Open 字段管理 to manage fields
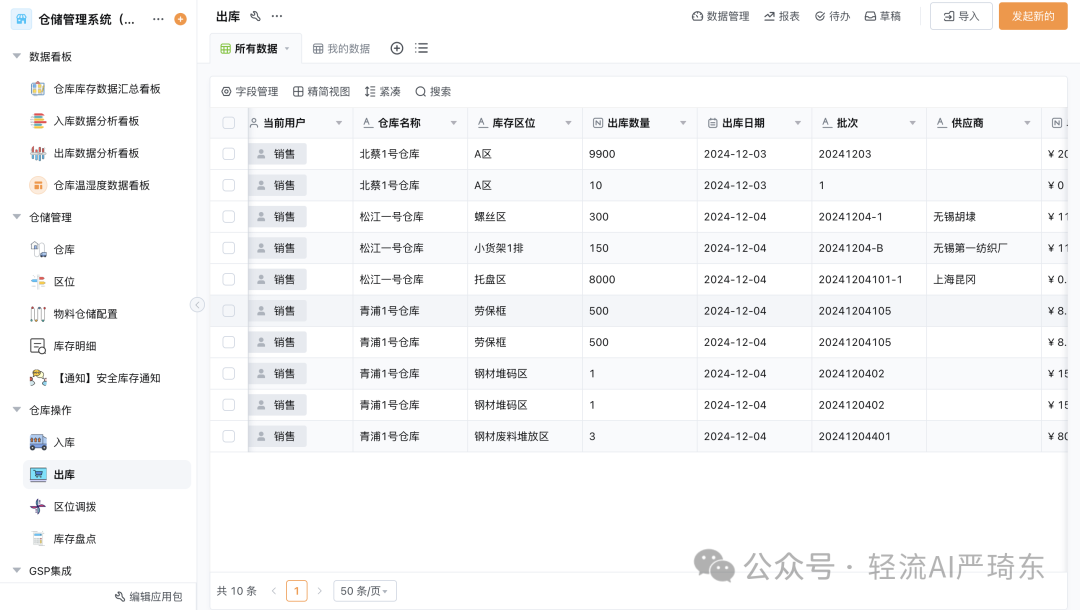1080x610 pixels. 247,90
